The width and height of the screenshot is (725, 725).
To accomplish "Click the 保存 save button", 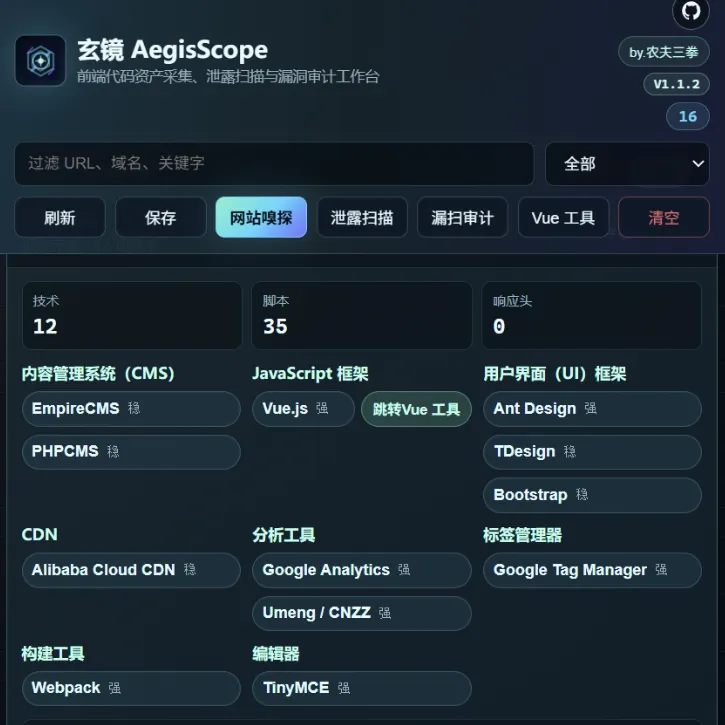I will tap(160, 217).
